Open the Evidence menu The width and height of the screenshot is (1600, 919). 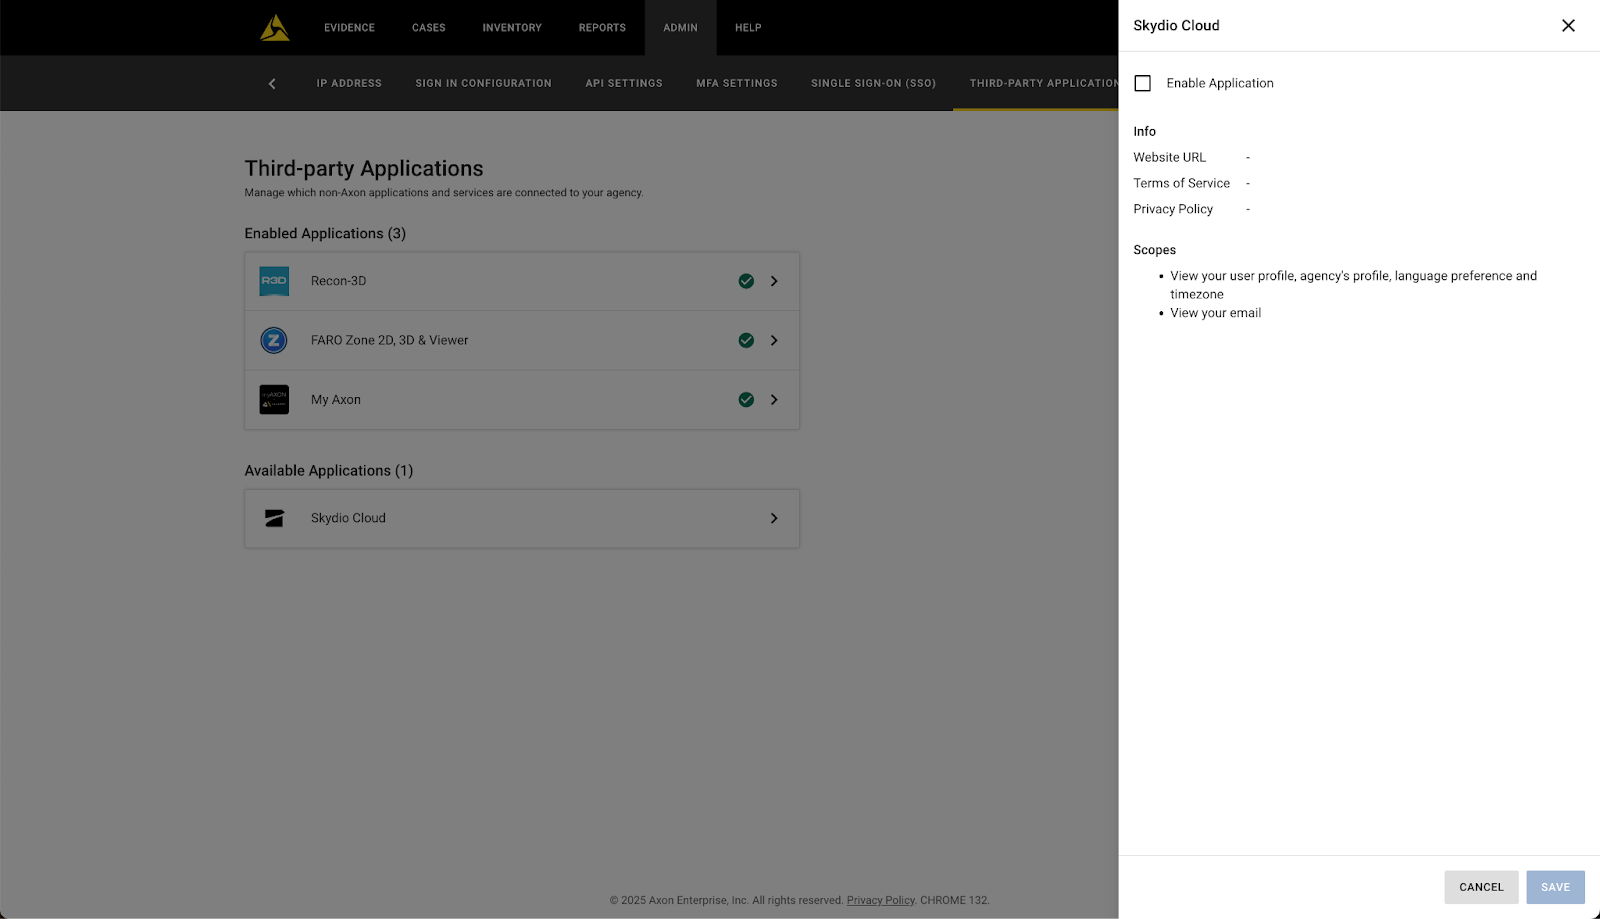[349, 28]
